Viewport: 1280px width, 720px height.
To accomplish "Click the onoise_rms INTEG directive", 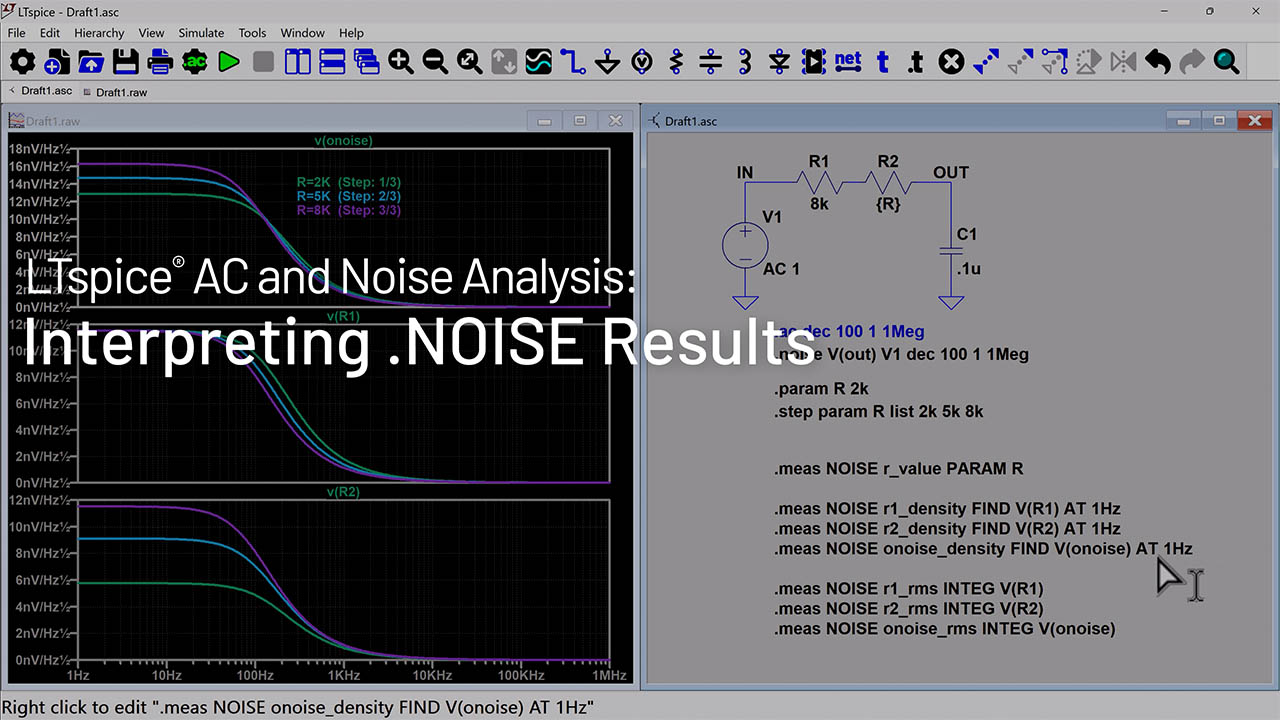I will tap(944, 629).
